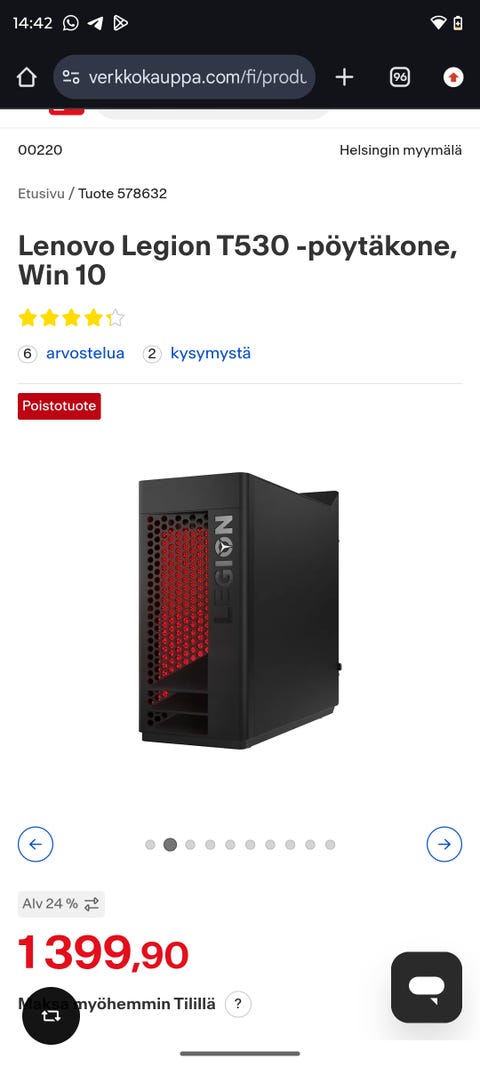Go to the previous product image
Image resolution: width=480 pixels, height=1067 pixels.
point(35,844)
